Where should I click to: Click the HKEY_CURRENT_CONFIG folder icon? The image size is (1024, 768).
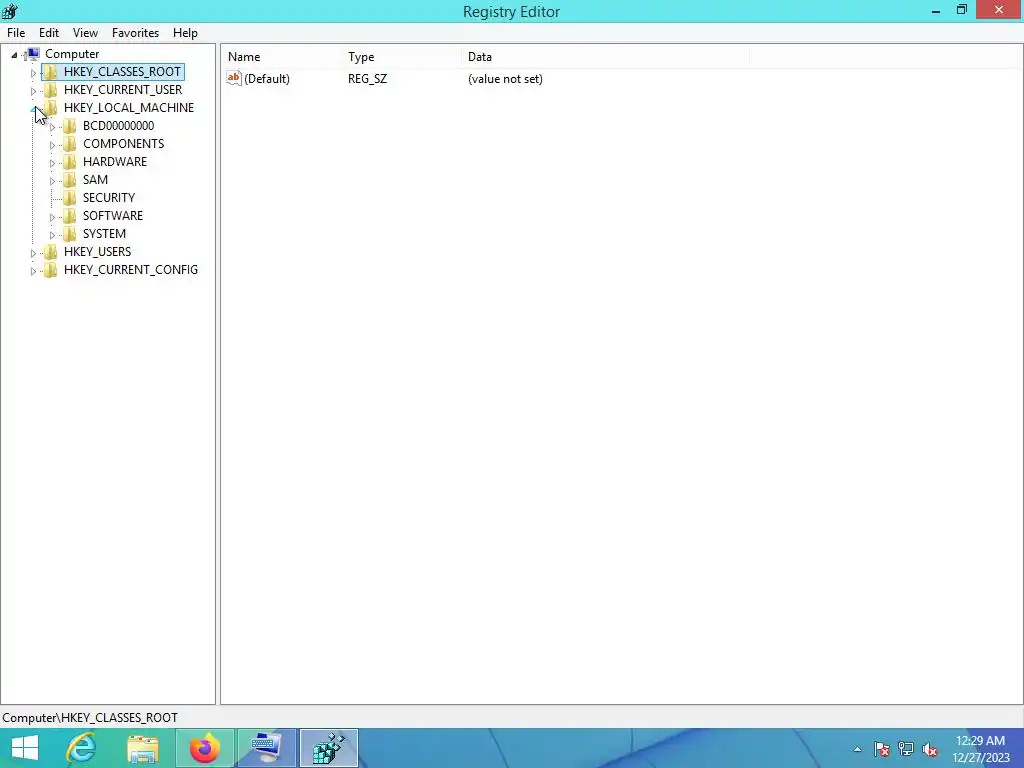[50, 270]
